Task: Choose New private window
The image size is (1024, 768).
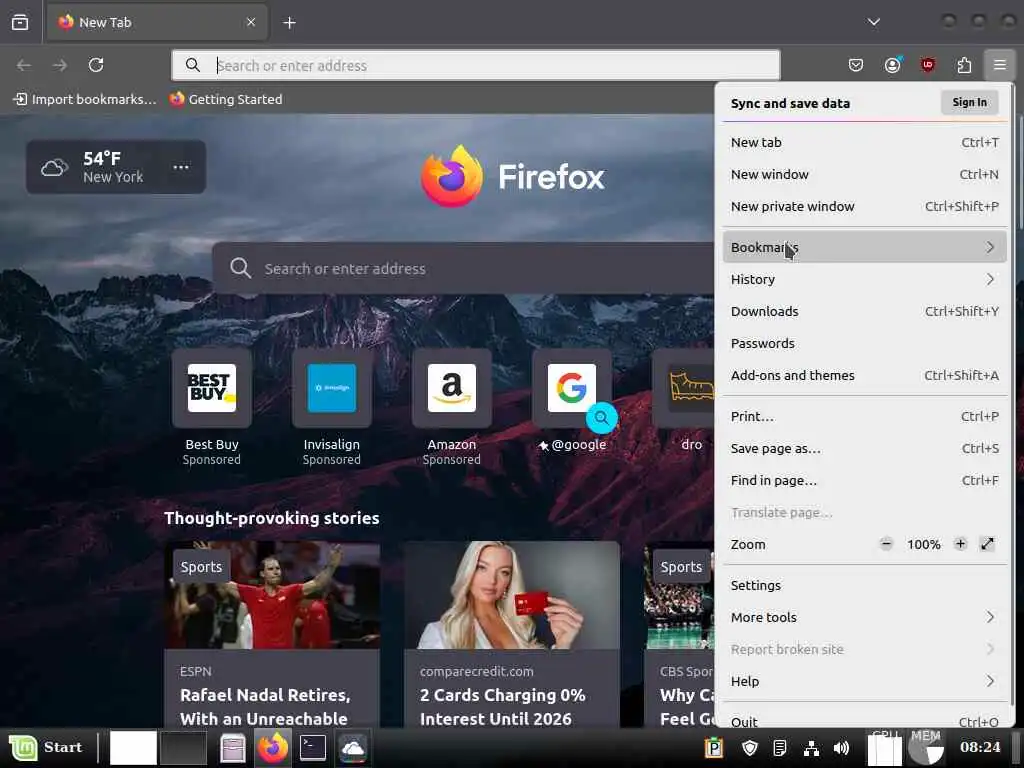Action: tap(865, 206)
